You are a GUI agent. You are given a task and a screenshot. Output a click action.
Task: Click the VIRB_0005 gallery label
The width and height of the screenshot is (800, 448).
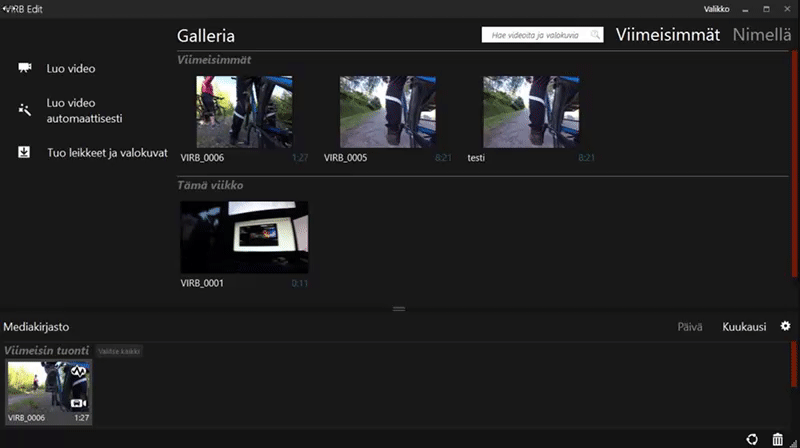click(x=345, y=158)
